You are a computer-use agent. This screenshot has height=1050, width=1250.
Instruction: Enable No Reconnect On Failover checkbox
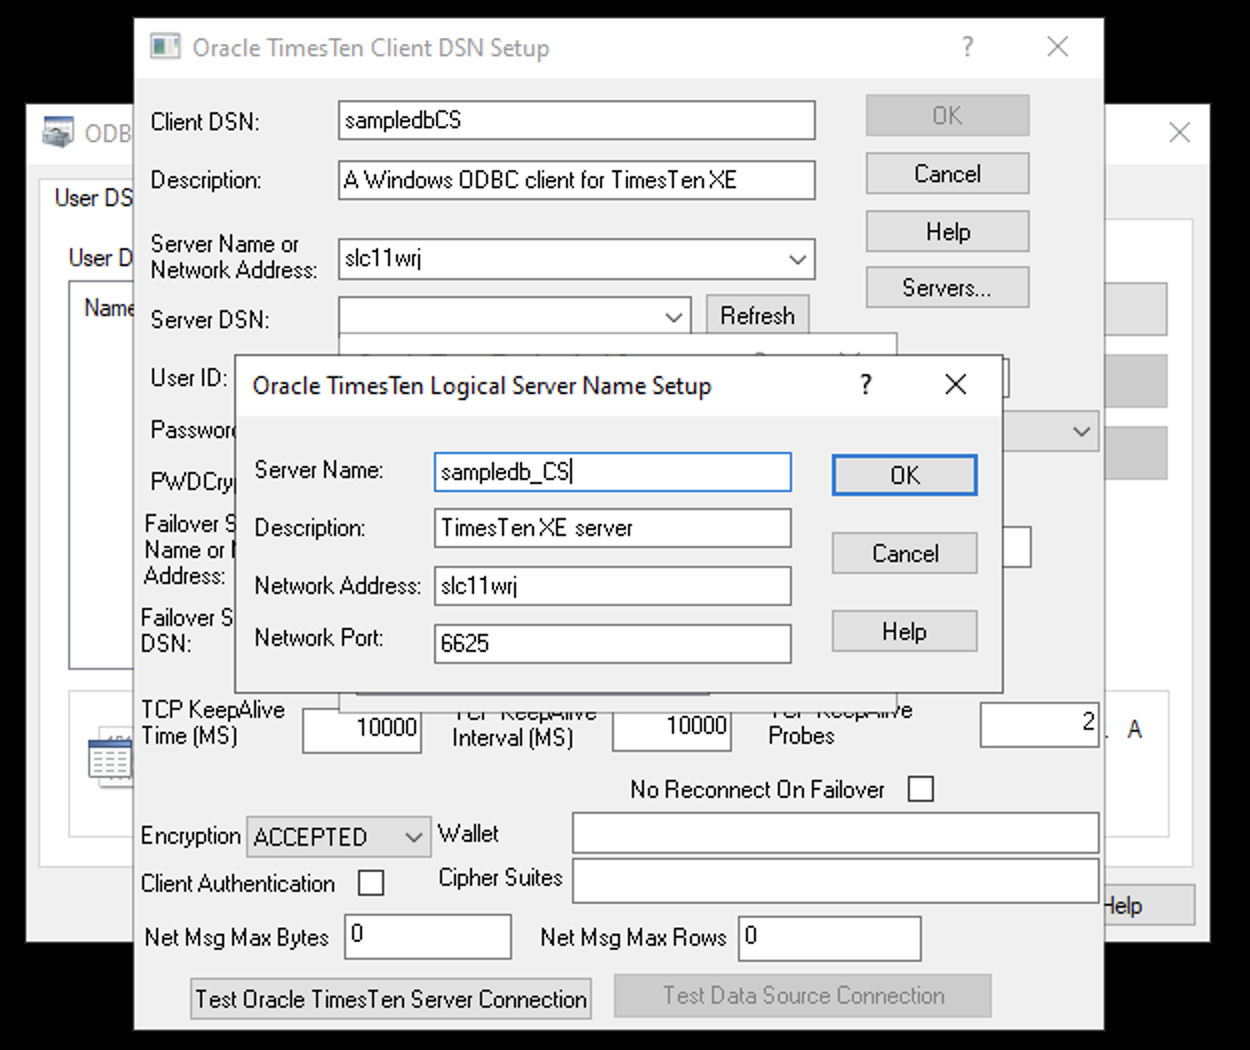[x=921, y=789]
